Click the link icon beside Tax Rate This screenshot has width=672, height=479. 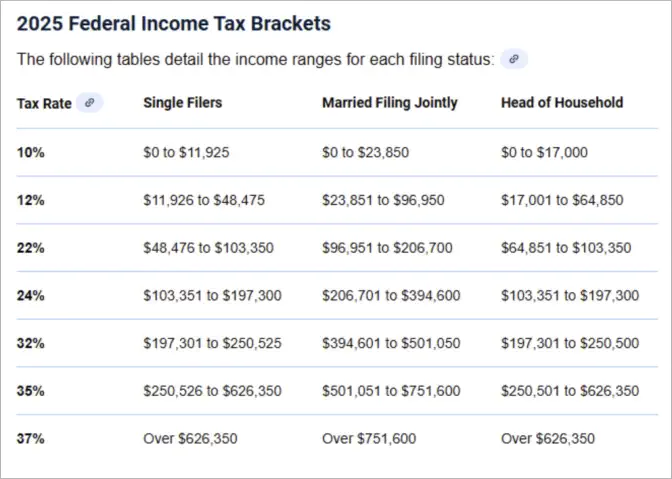(90, 102)
